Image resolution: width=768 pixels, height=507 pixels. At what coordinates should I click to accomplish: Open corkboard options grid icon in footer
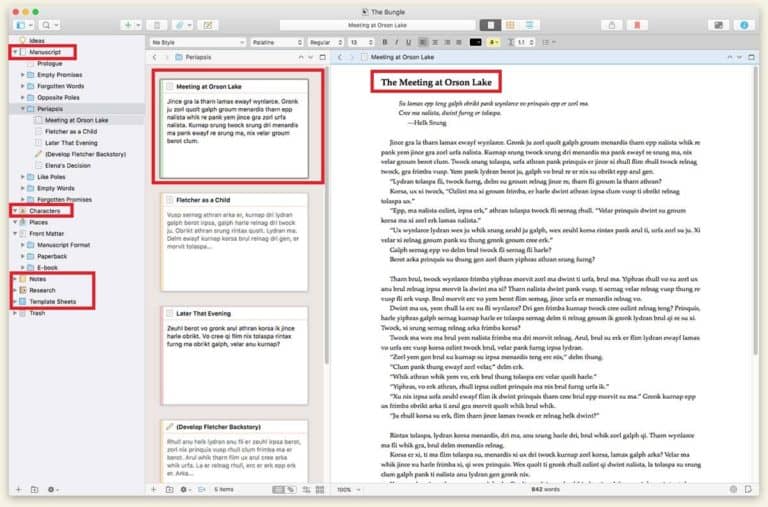point(320,489)
